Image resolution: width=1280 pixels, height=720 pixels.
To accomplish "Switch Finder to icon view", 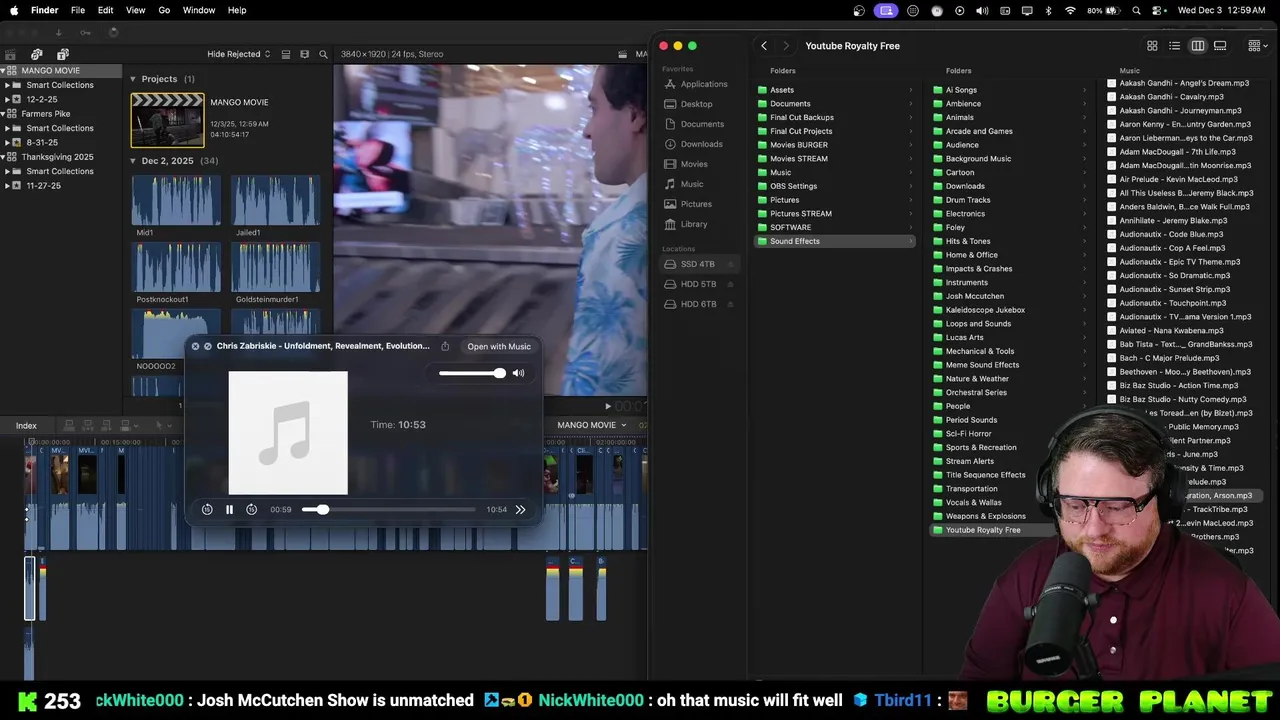I will tap(1152, 46).
